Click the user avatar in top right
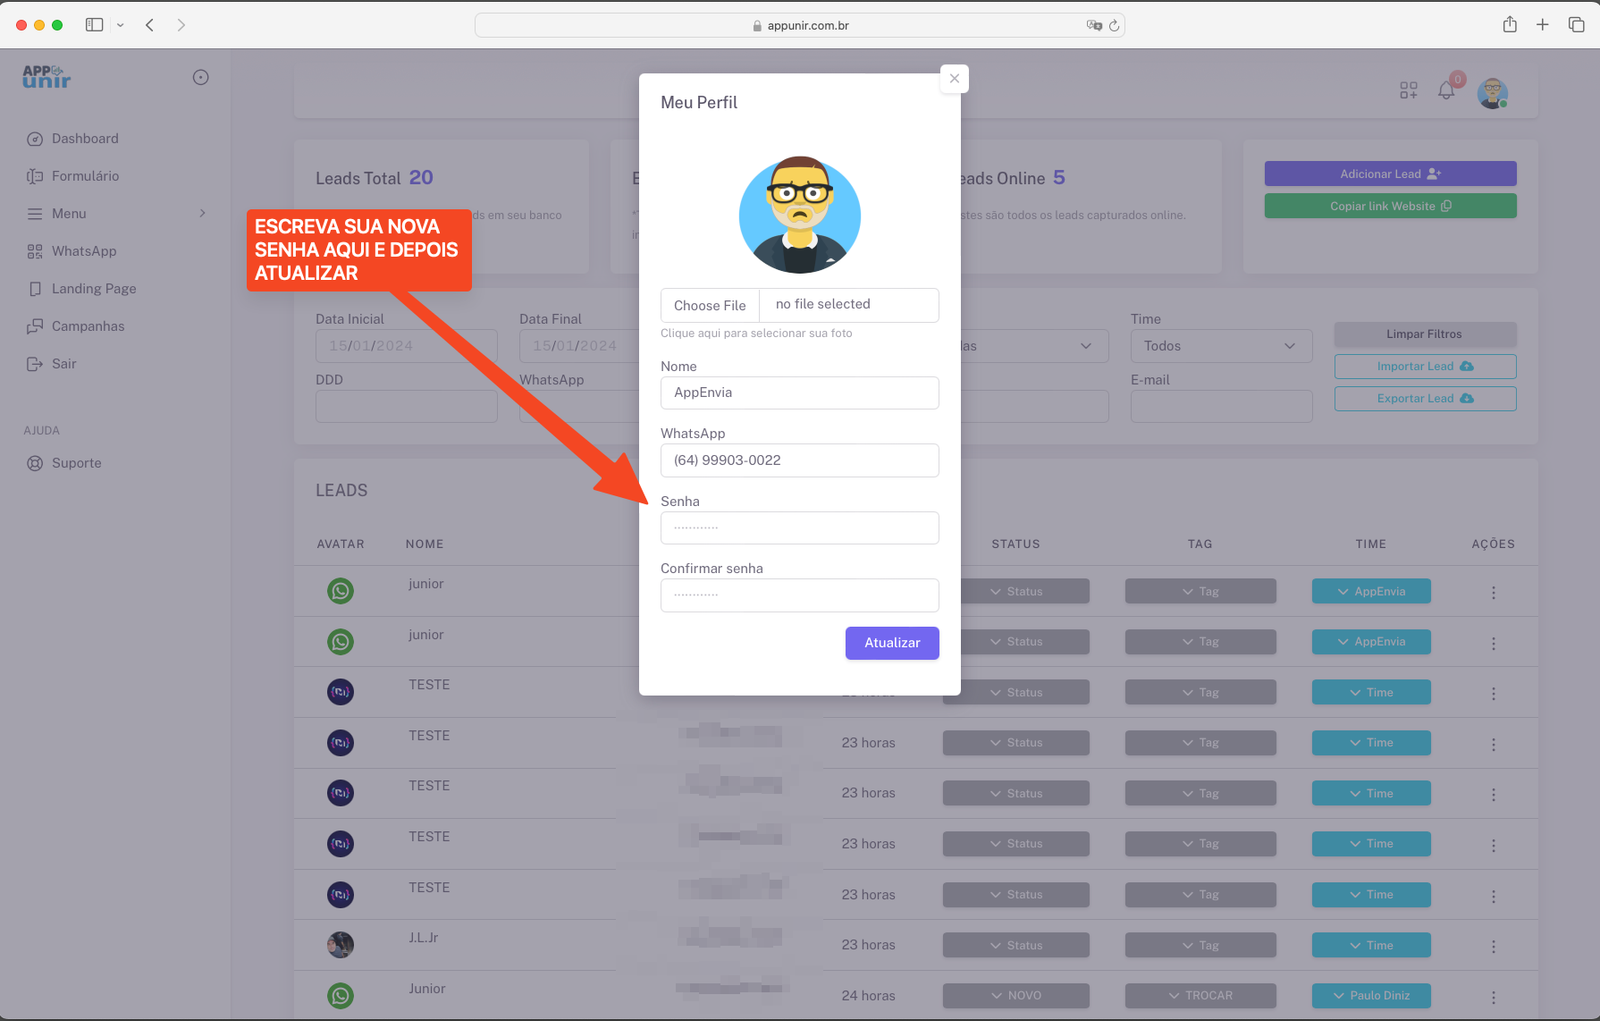This screenshot has width=1600, height=1021. click(1492, 93)
